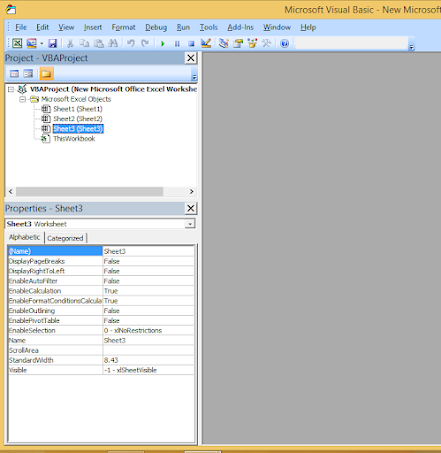Select Sheet2 (Sheet2) in the project tree
441x453 pixels.
[78, 119]
